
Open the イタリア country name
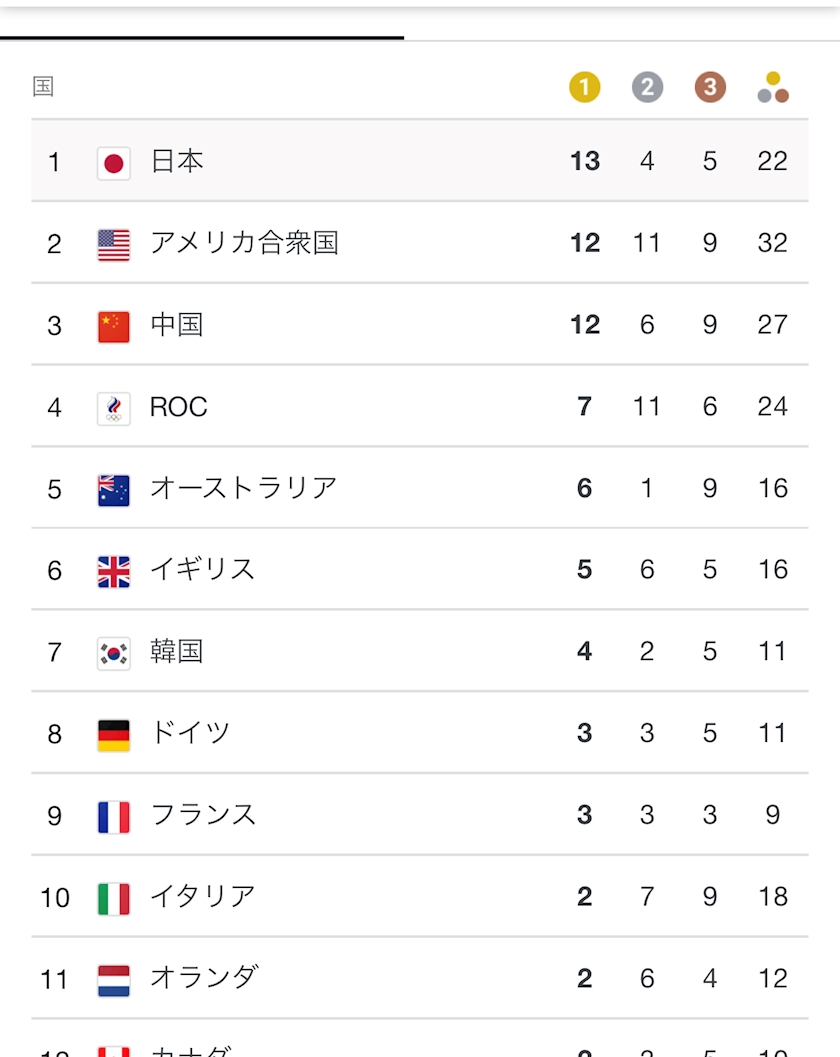(203, 896)
